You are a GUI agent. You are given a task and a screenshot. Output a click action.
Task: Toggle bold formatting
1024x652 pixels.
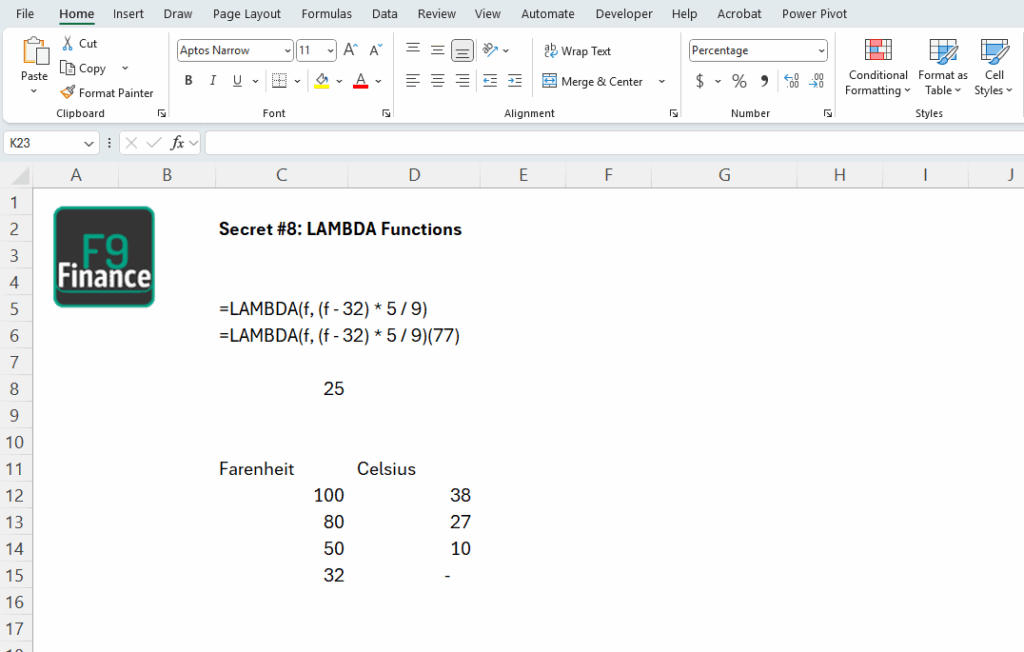pos(188,80)
